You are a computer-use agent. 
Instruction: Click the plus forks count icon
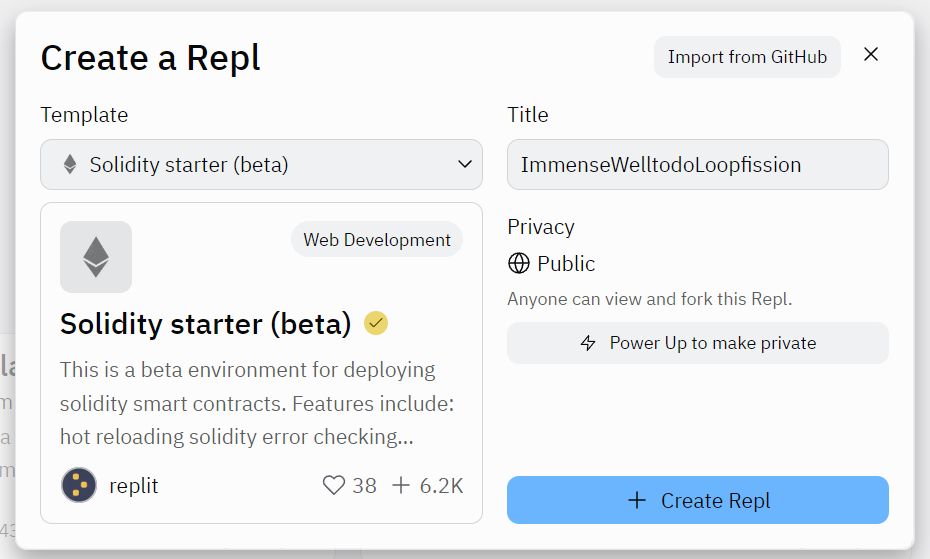tap(401, 486)
